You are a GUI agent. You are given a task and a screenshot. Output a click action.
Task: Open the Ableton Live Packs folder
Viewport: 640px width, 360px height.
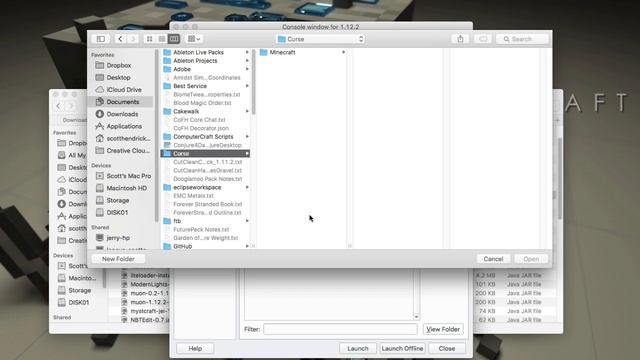(x=198, y=52)
